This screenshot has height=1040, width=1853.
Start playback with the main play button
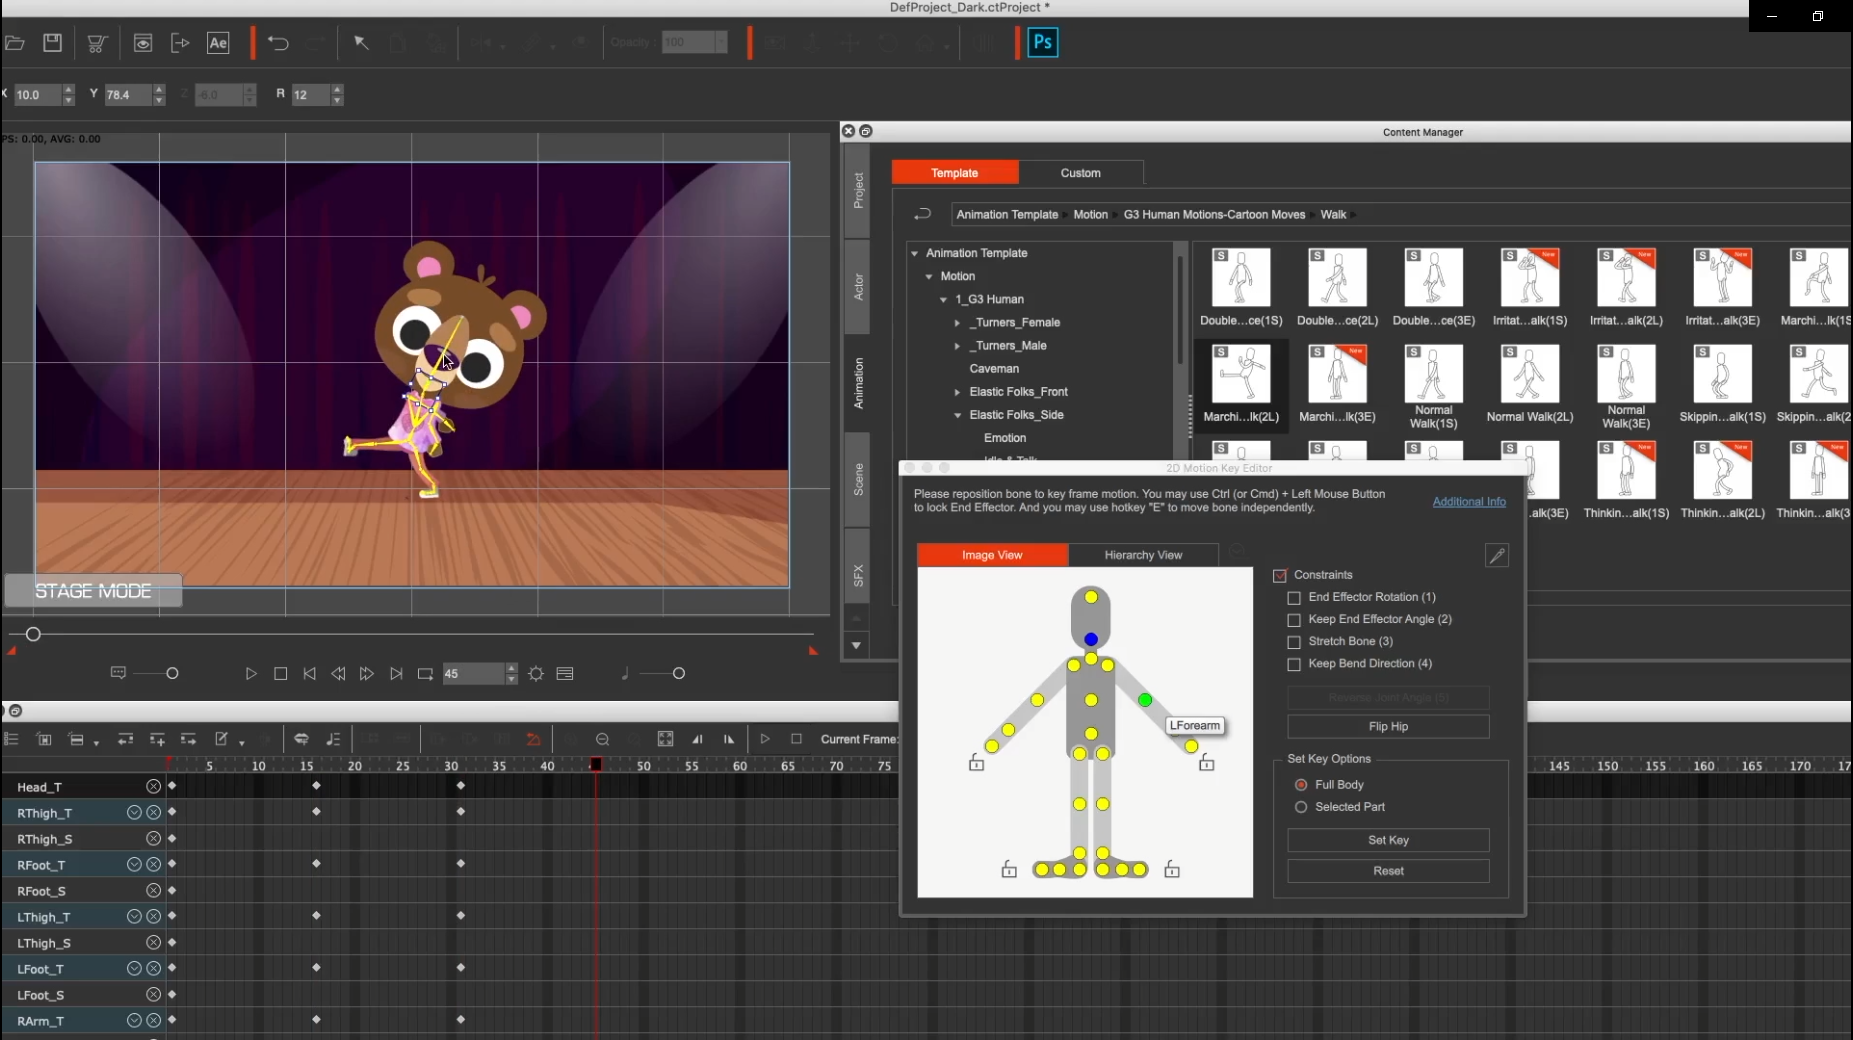tap(251, 674)
